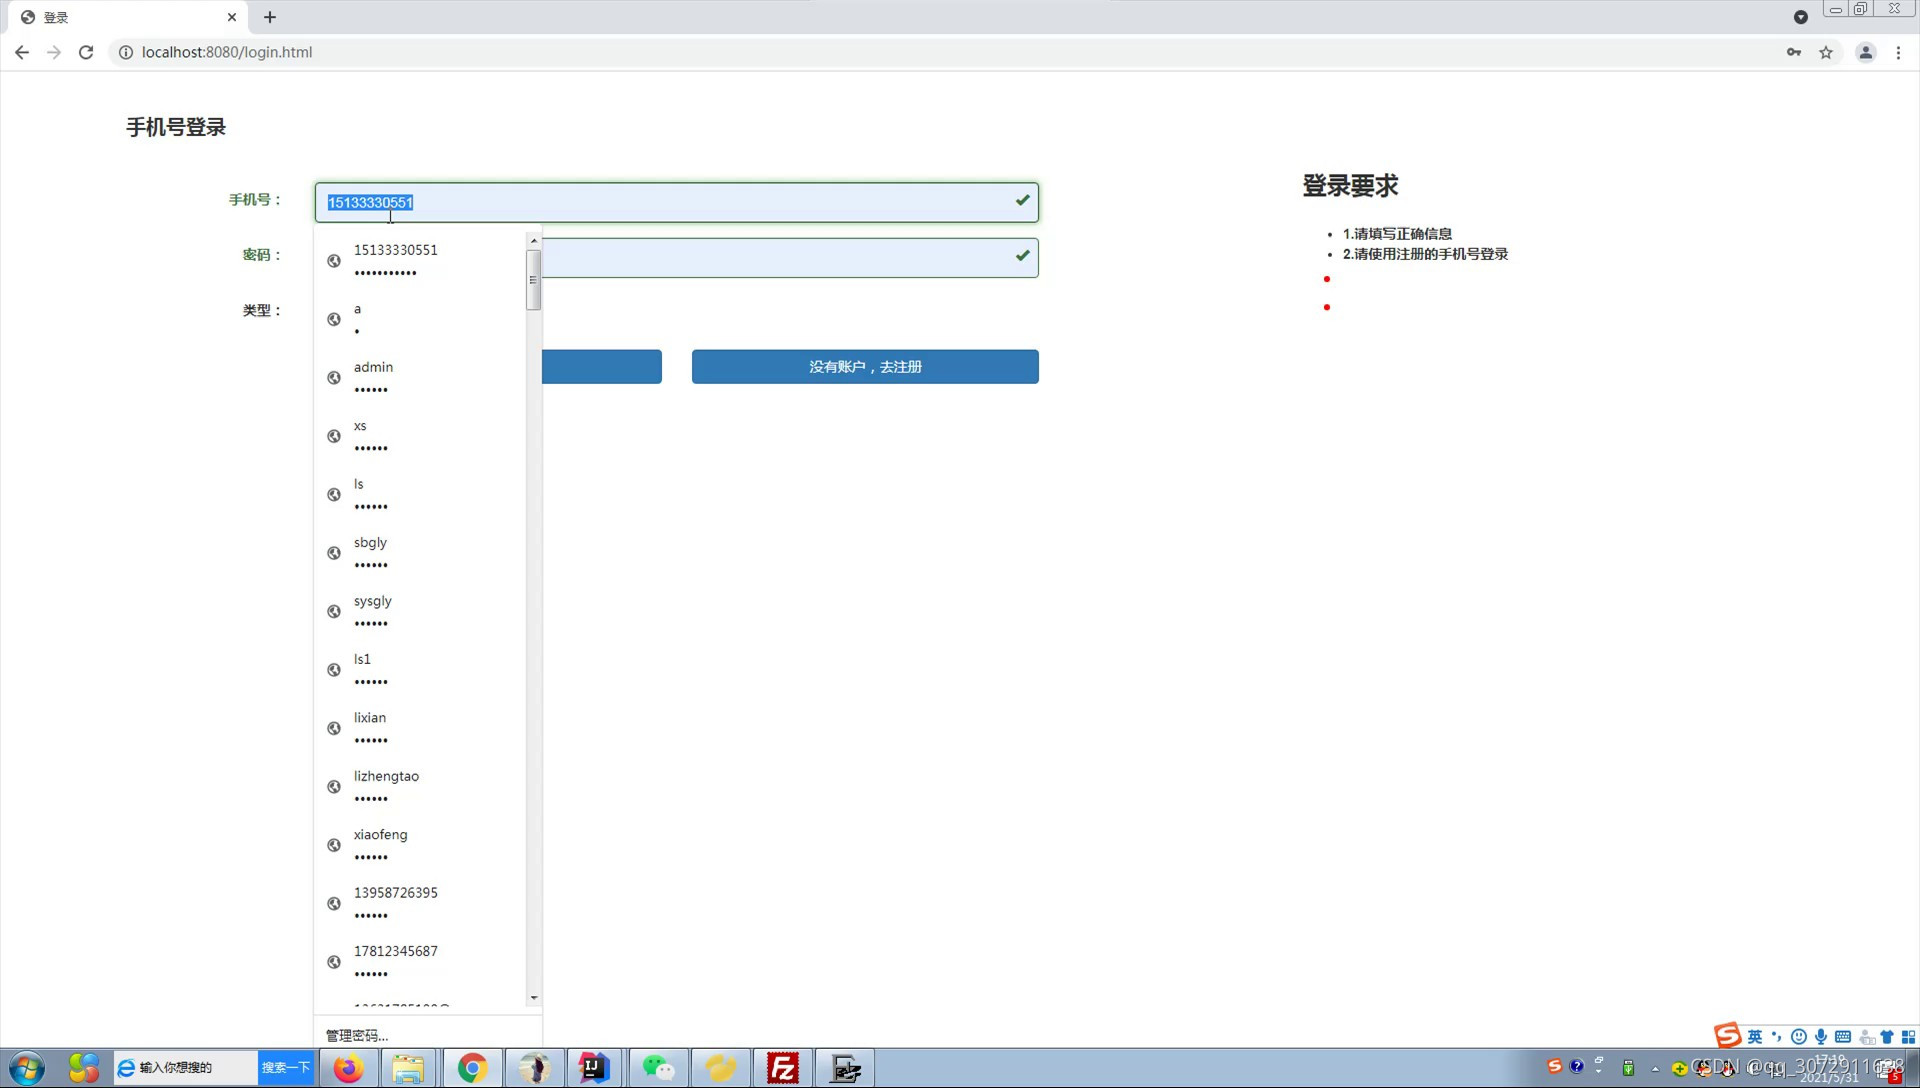Image resolution: width=1920 pixels, height=1088 pixels.
Task: Launch FileZilla from the taskbar
Action: point(783,1068)
